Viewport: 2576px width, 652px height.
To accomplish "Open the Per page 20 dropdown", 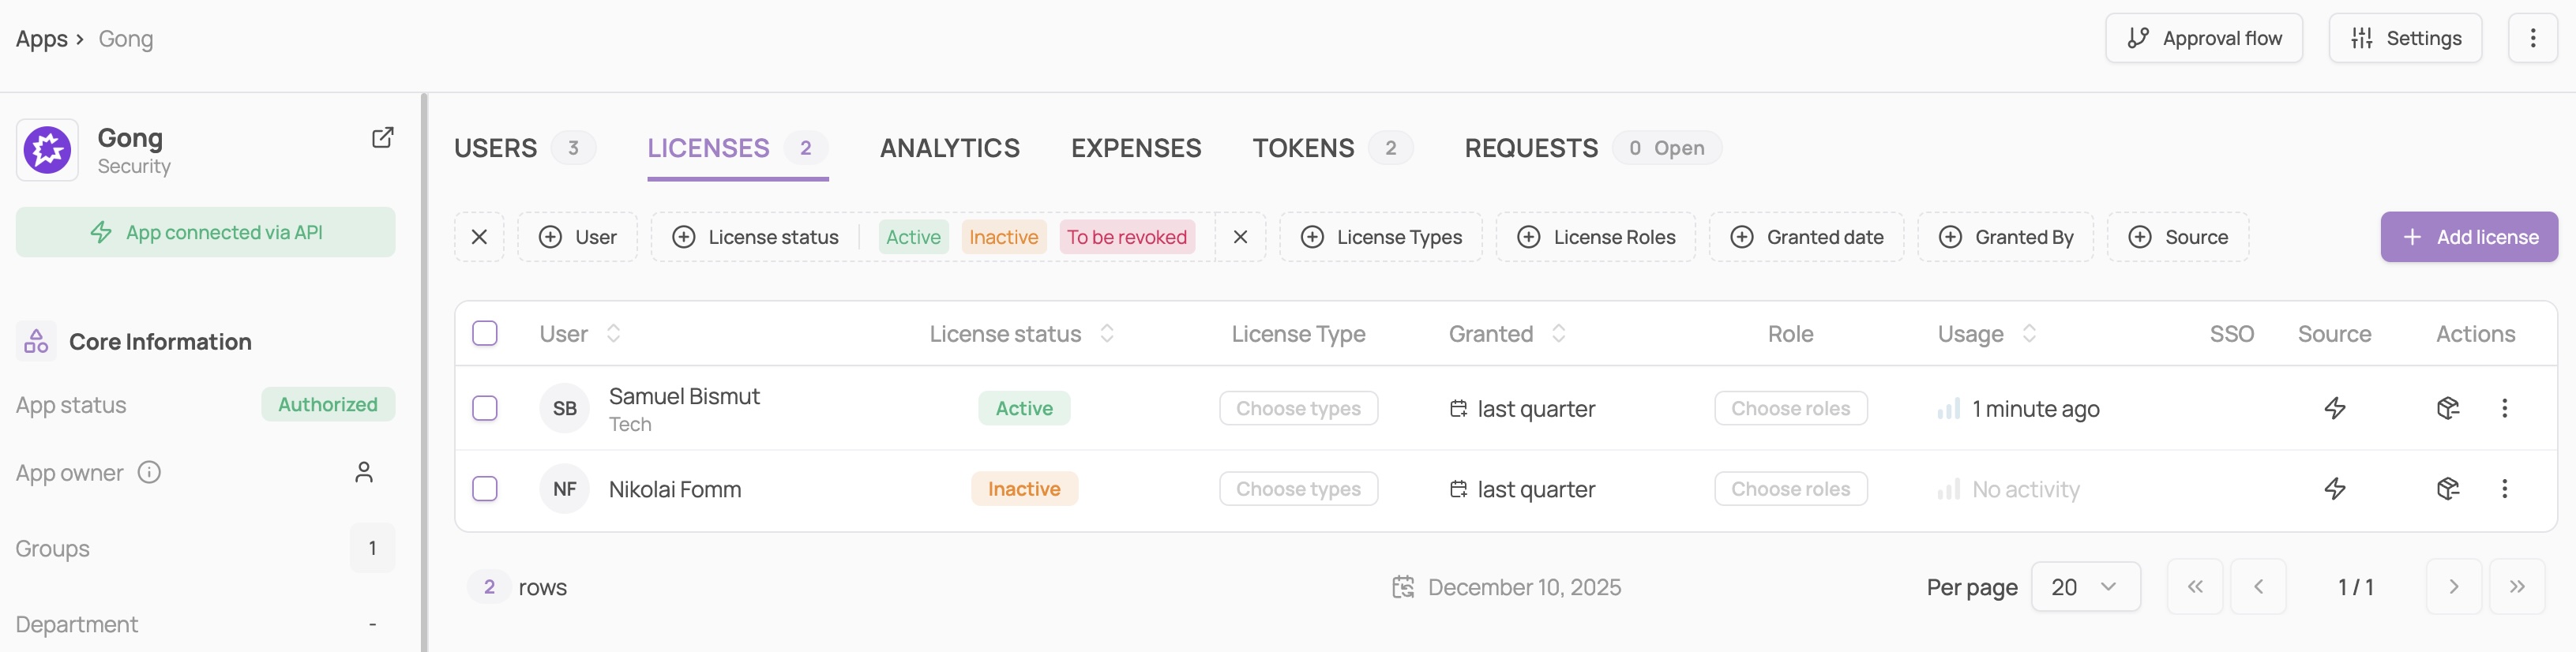I will tap(2085, 587).
